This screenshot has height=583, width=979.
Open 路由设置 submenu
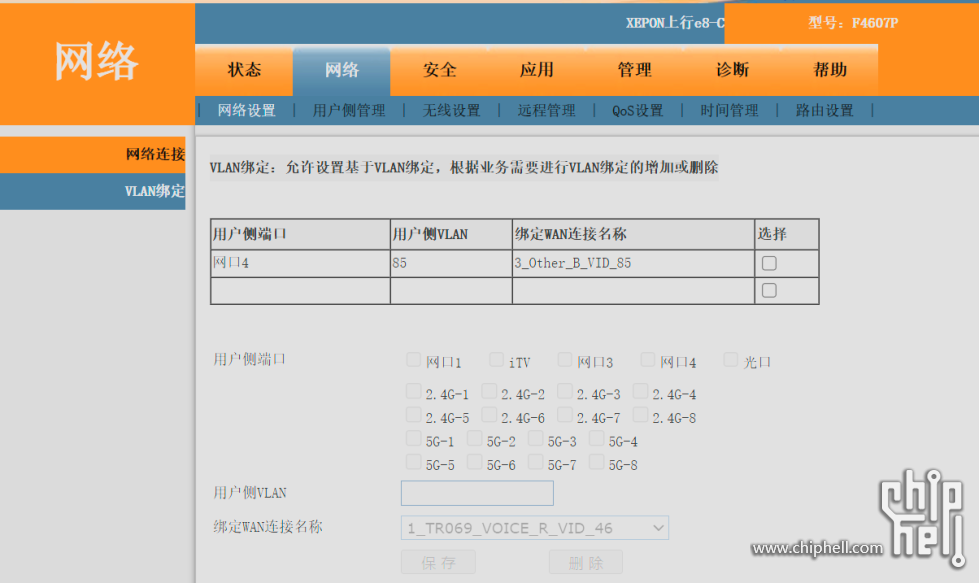(x=824, y=110)
